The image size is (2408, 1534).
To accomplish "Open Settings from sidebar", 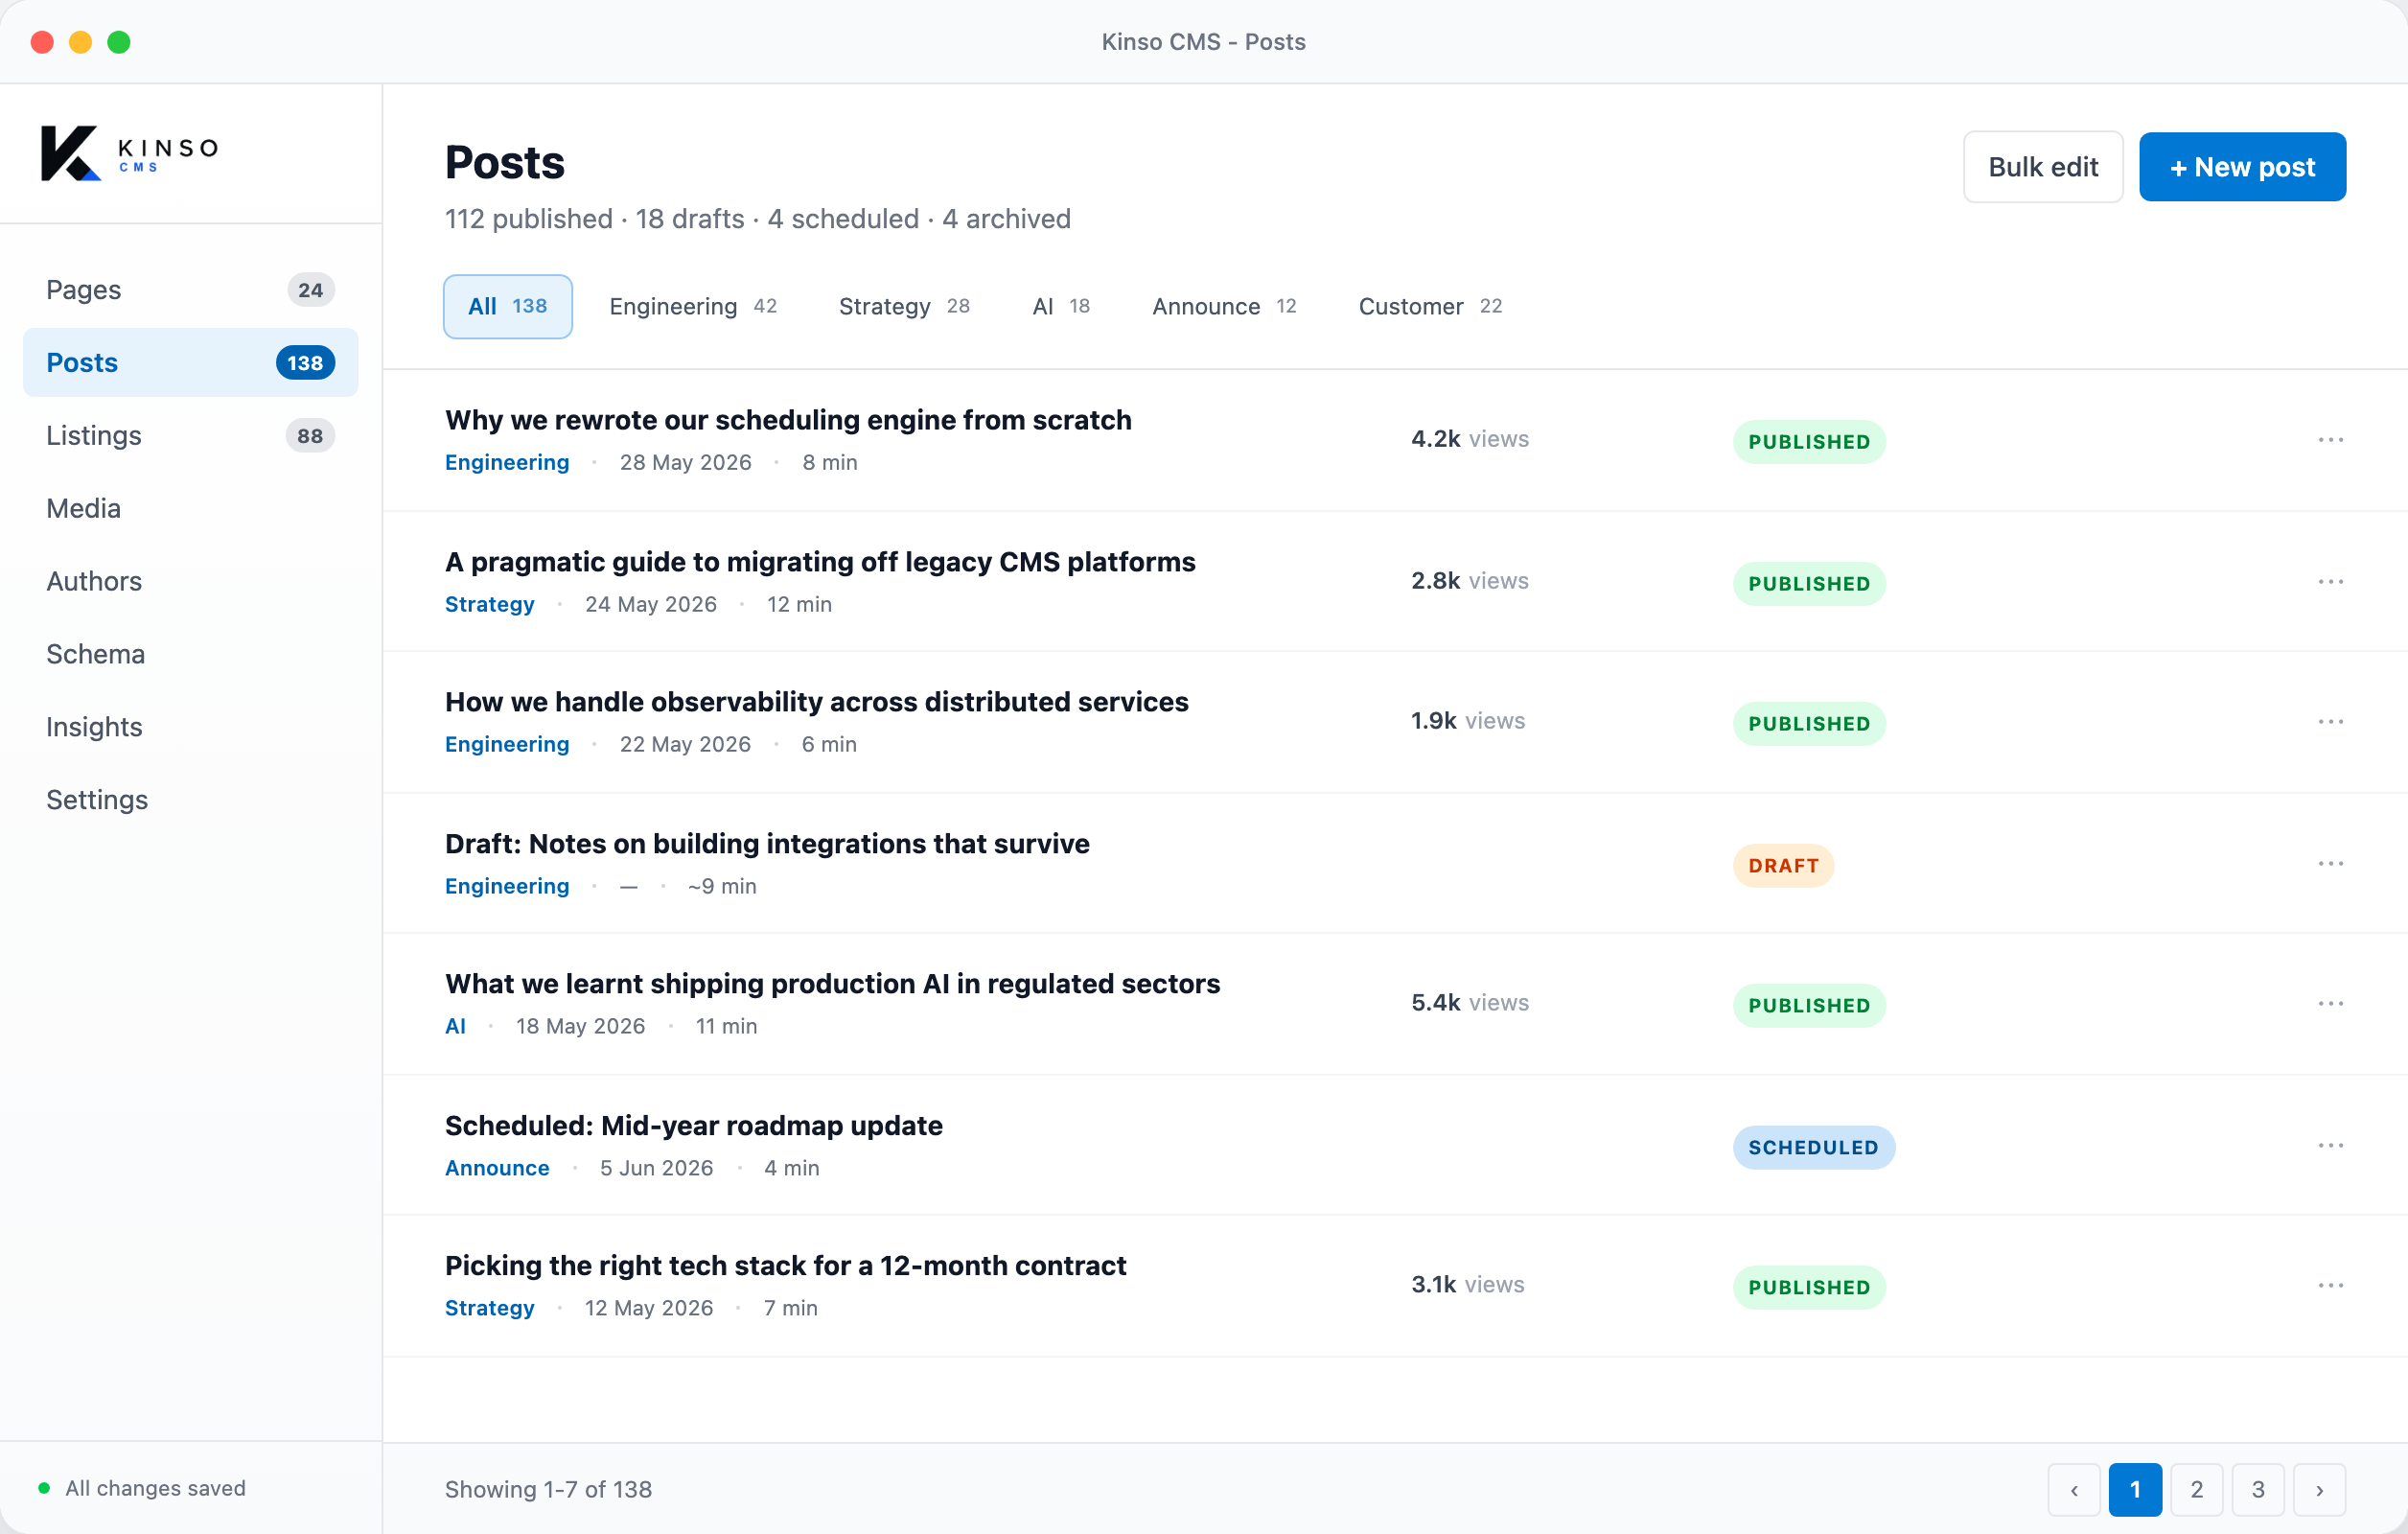I will click(x=190, y=800).
